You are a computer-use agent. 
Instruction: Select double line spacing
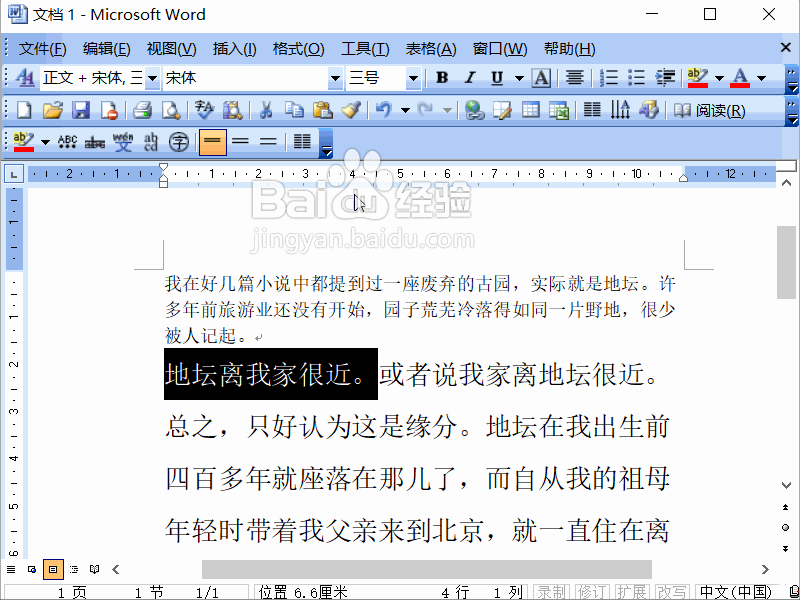268,142
